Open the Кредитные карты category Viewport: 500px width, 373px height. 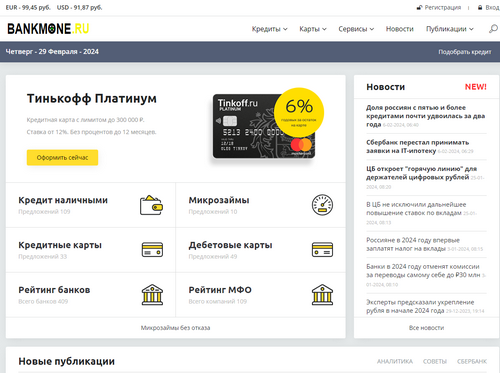click(x=60, y=245)
